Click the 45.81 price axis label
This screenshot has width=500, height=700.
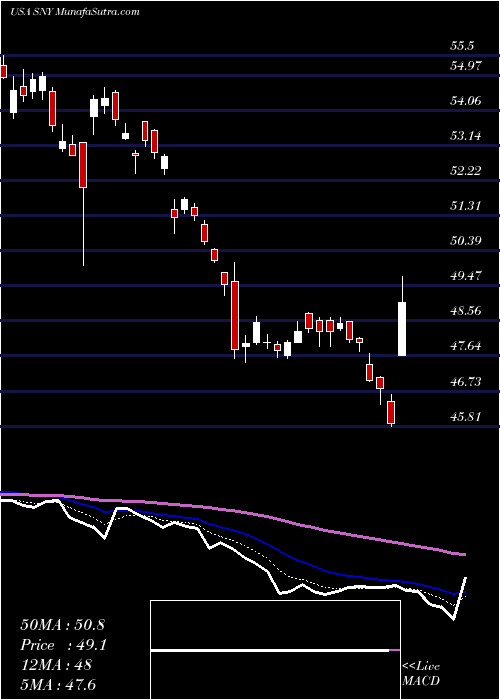466,417
